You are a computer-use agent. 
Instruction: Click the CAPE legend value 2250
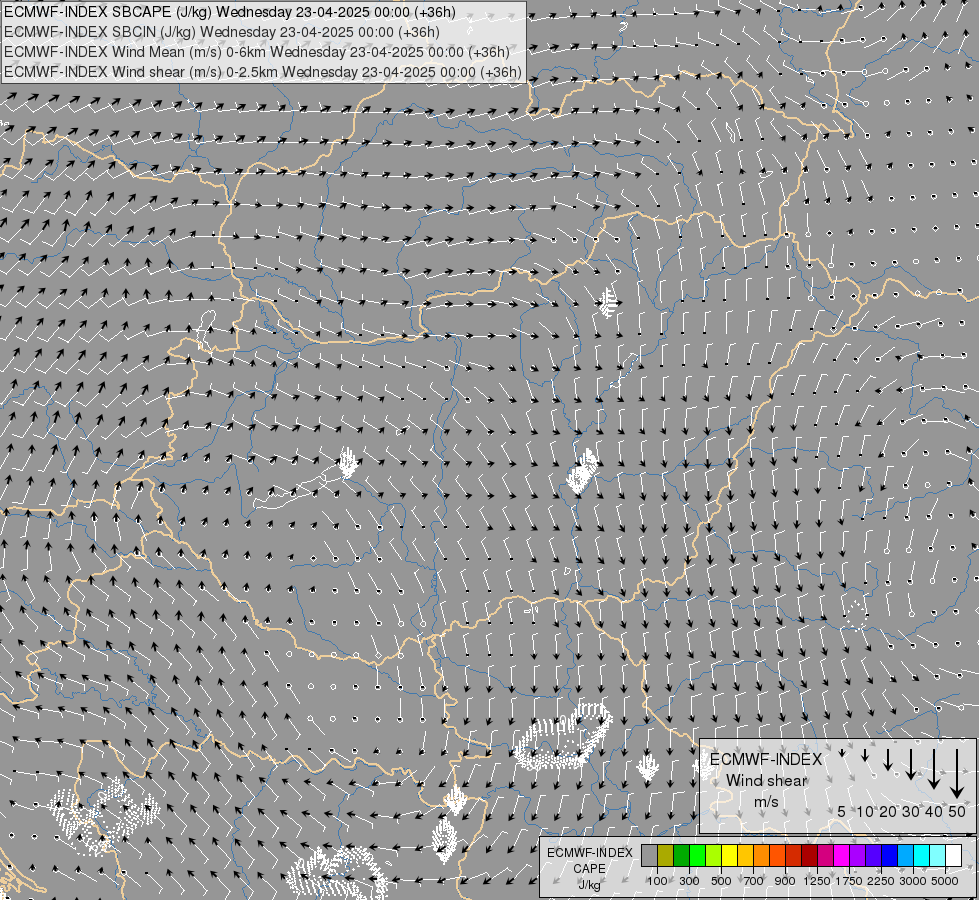point(881,881)
